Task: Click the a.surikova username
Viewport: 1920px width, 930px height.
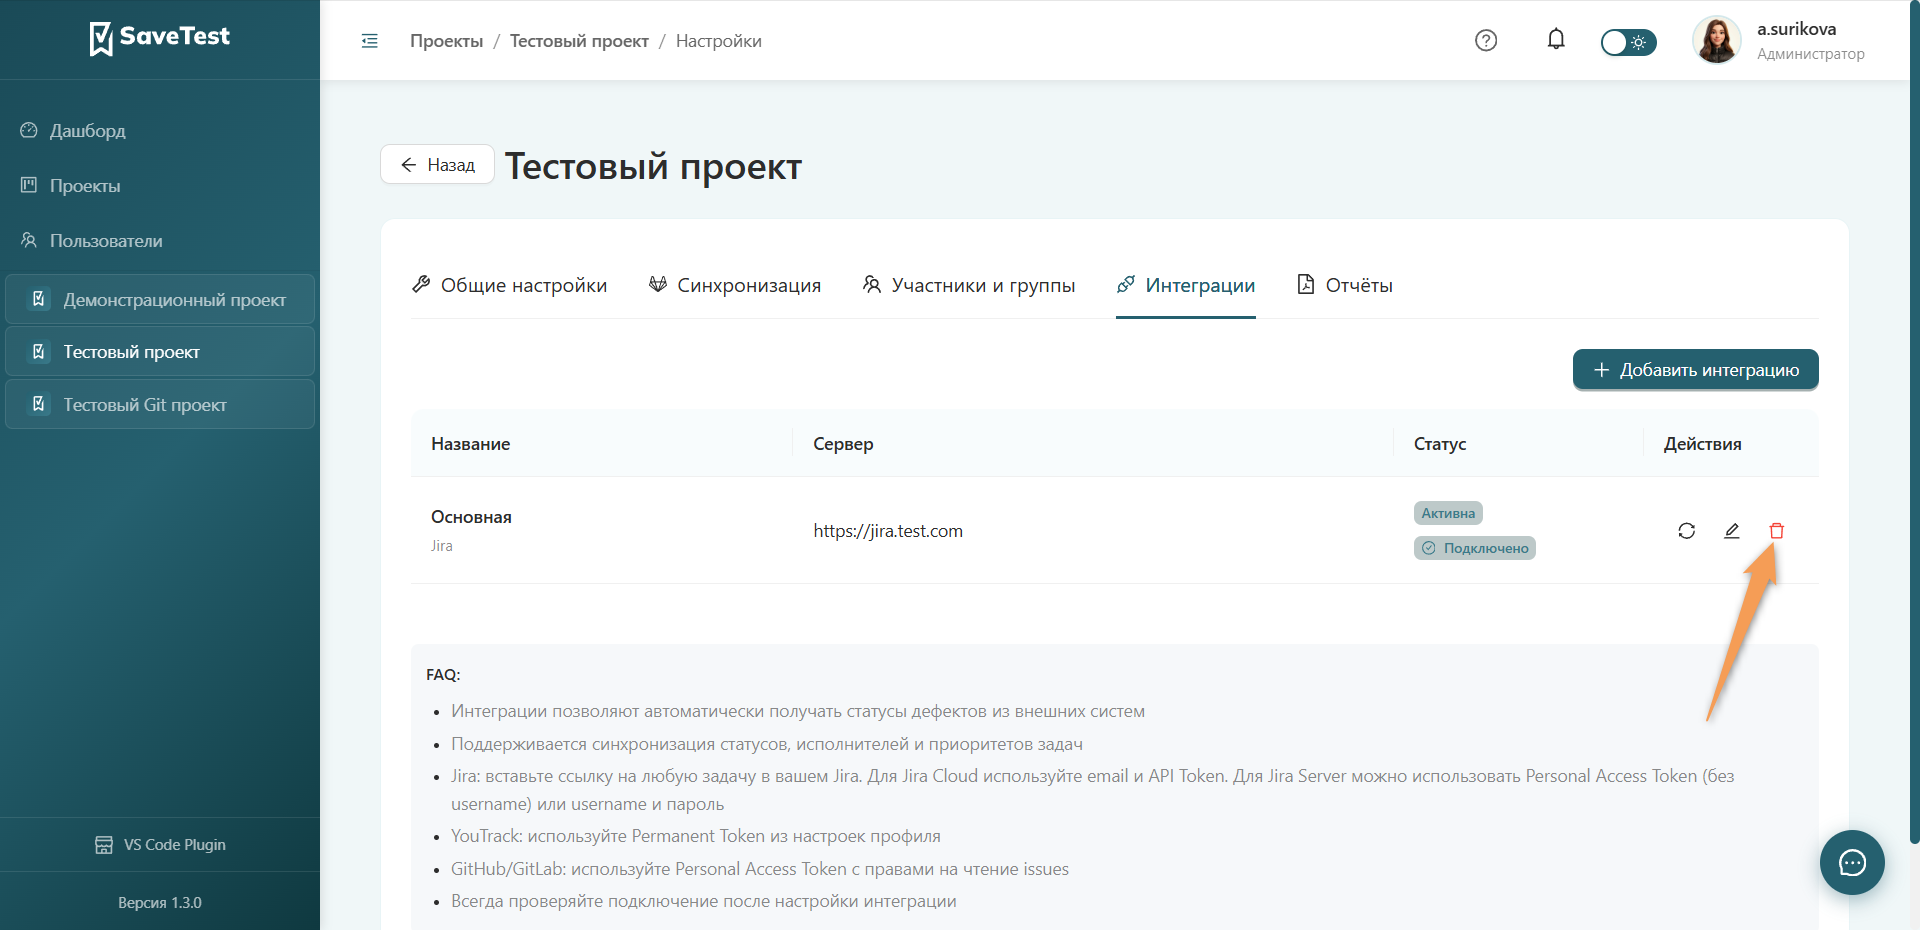Action: point(1796,29)
